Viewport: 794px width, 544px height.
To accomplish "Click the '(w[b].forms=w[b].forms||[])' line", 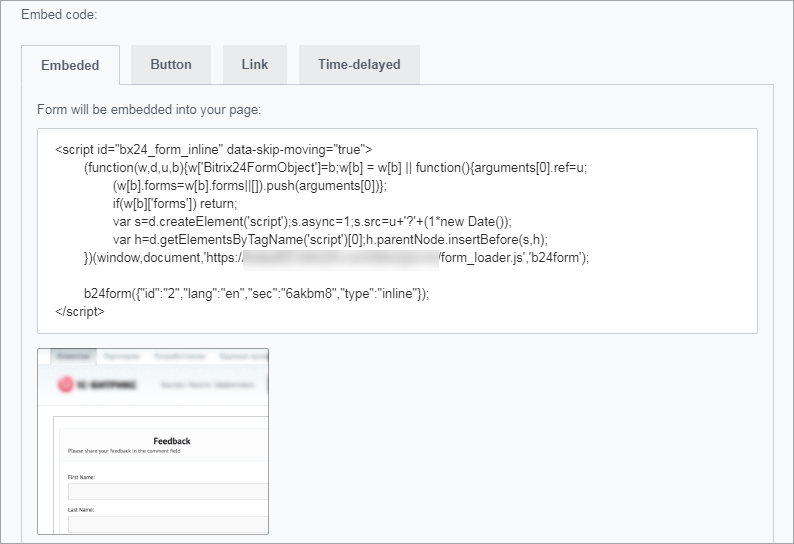I will [x=250, y=185].
